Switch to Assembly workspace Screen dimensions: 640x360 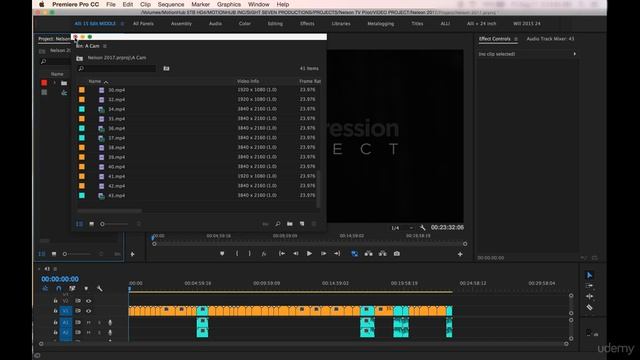tap(181, 24)
